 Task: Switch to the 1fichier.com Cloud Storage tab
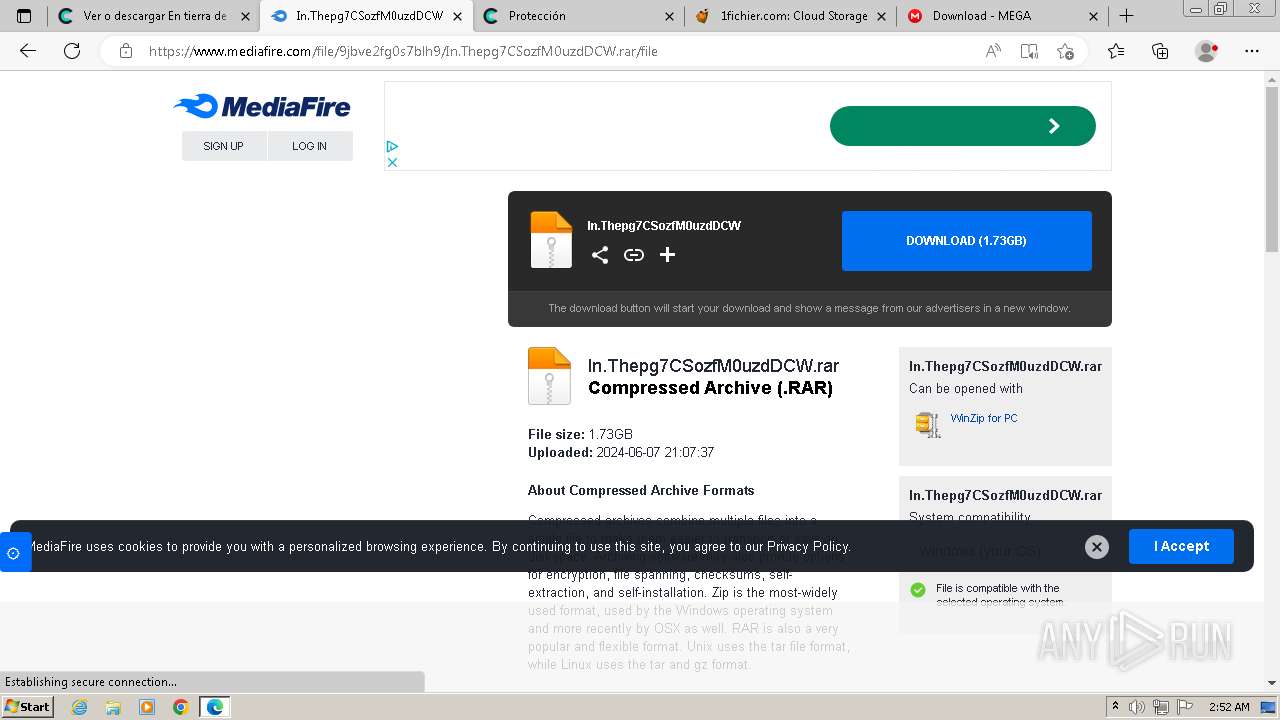791,16
